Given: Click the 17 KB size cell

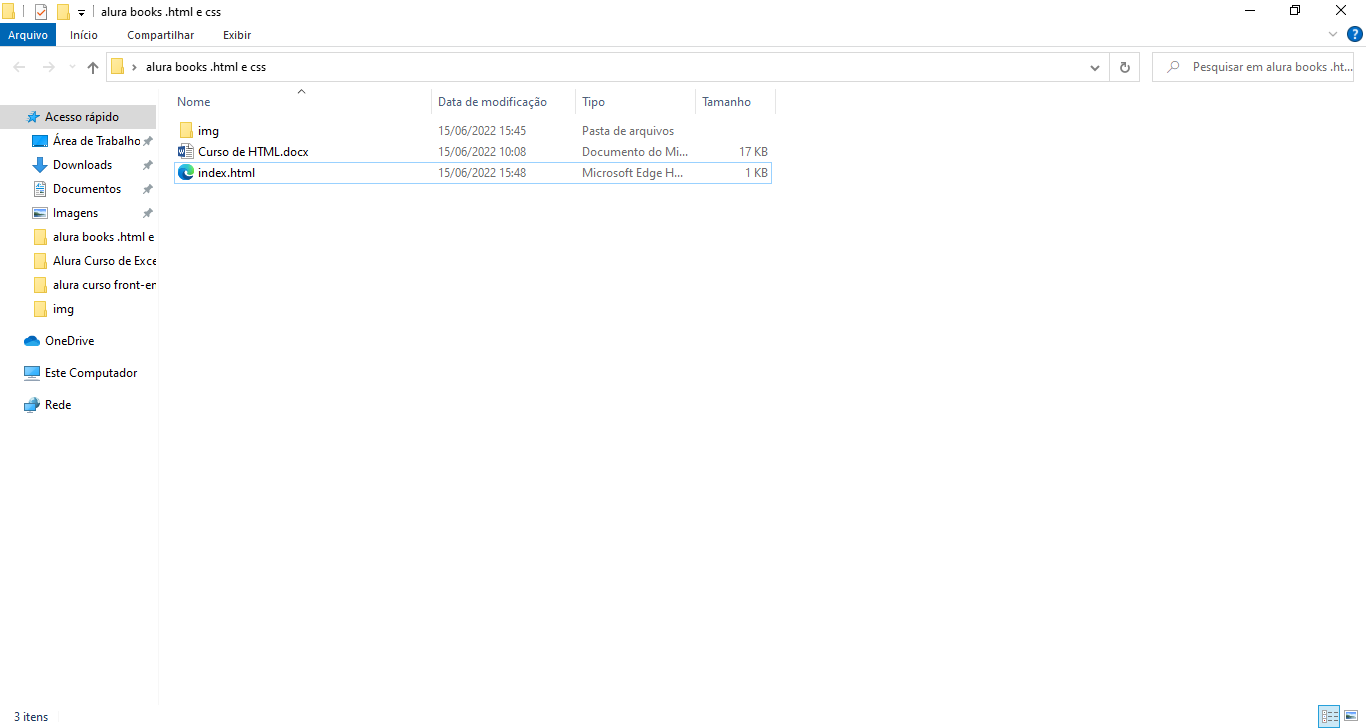Looking at the screenshot, I should (x=753, y=152).
